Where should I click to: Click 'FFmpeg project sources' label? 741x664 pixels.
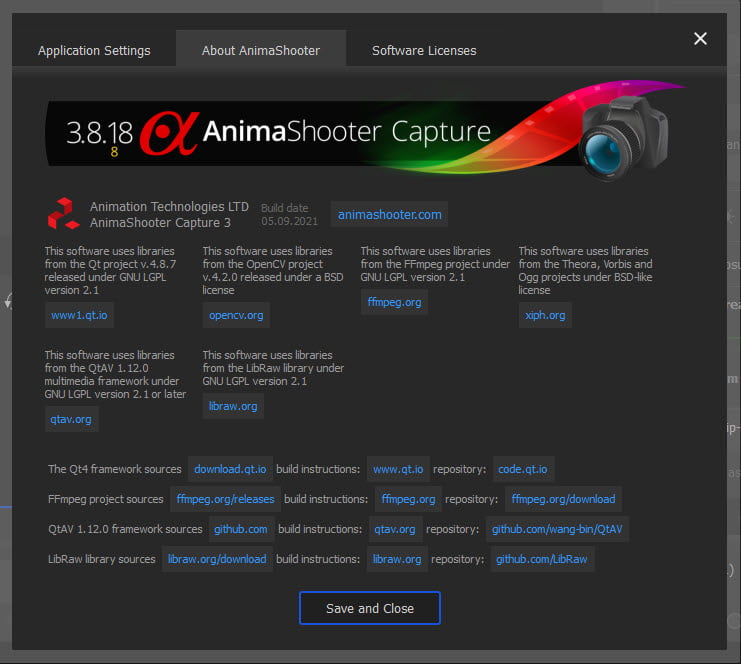[x=105, y=500]
